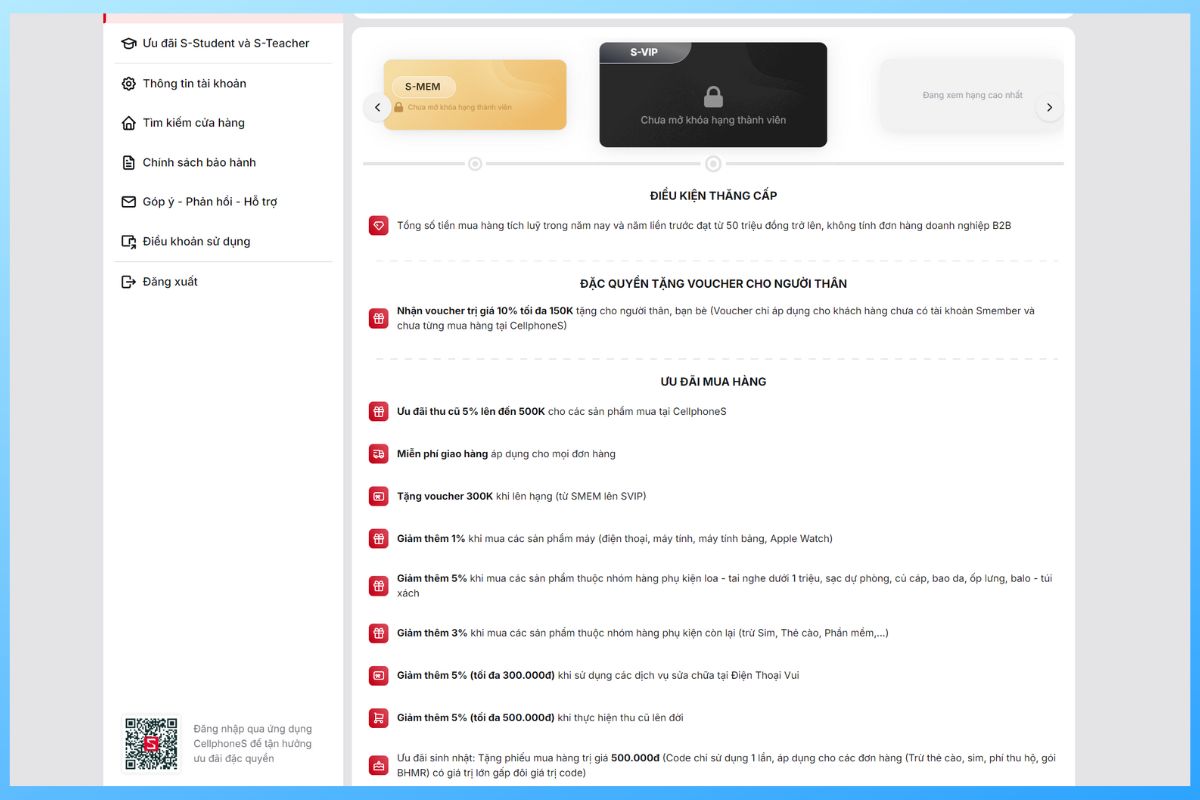Click the document icon for warranty policy
Image resolution: width=1200 pixels, height=800 pixels.
(x=129, y=162)
